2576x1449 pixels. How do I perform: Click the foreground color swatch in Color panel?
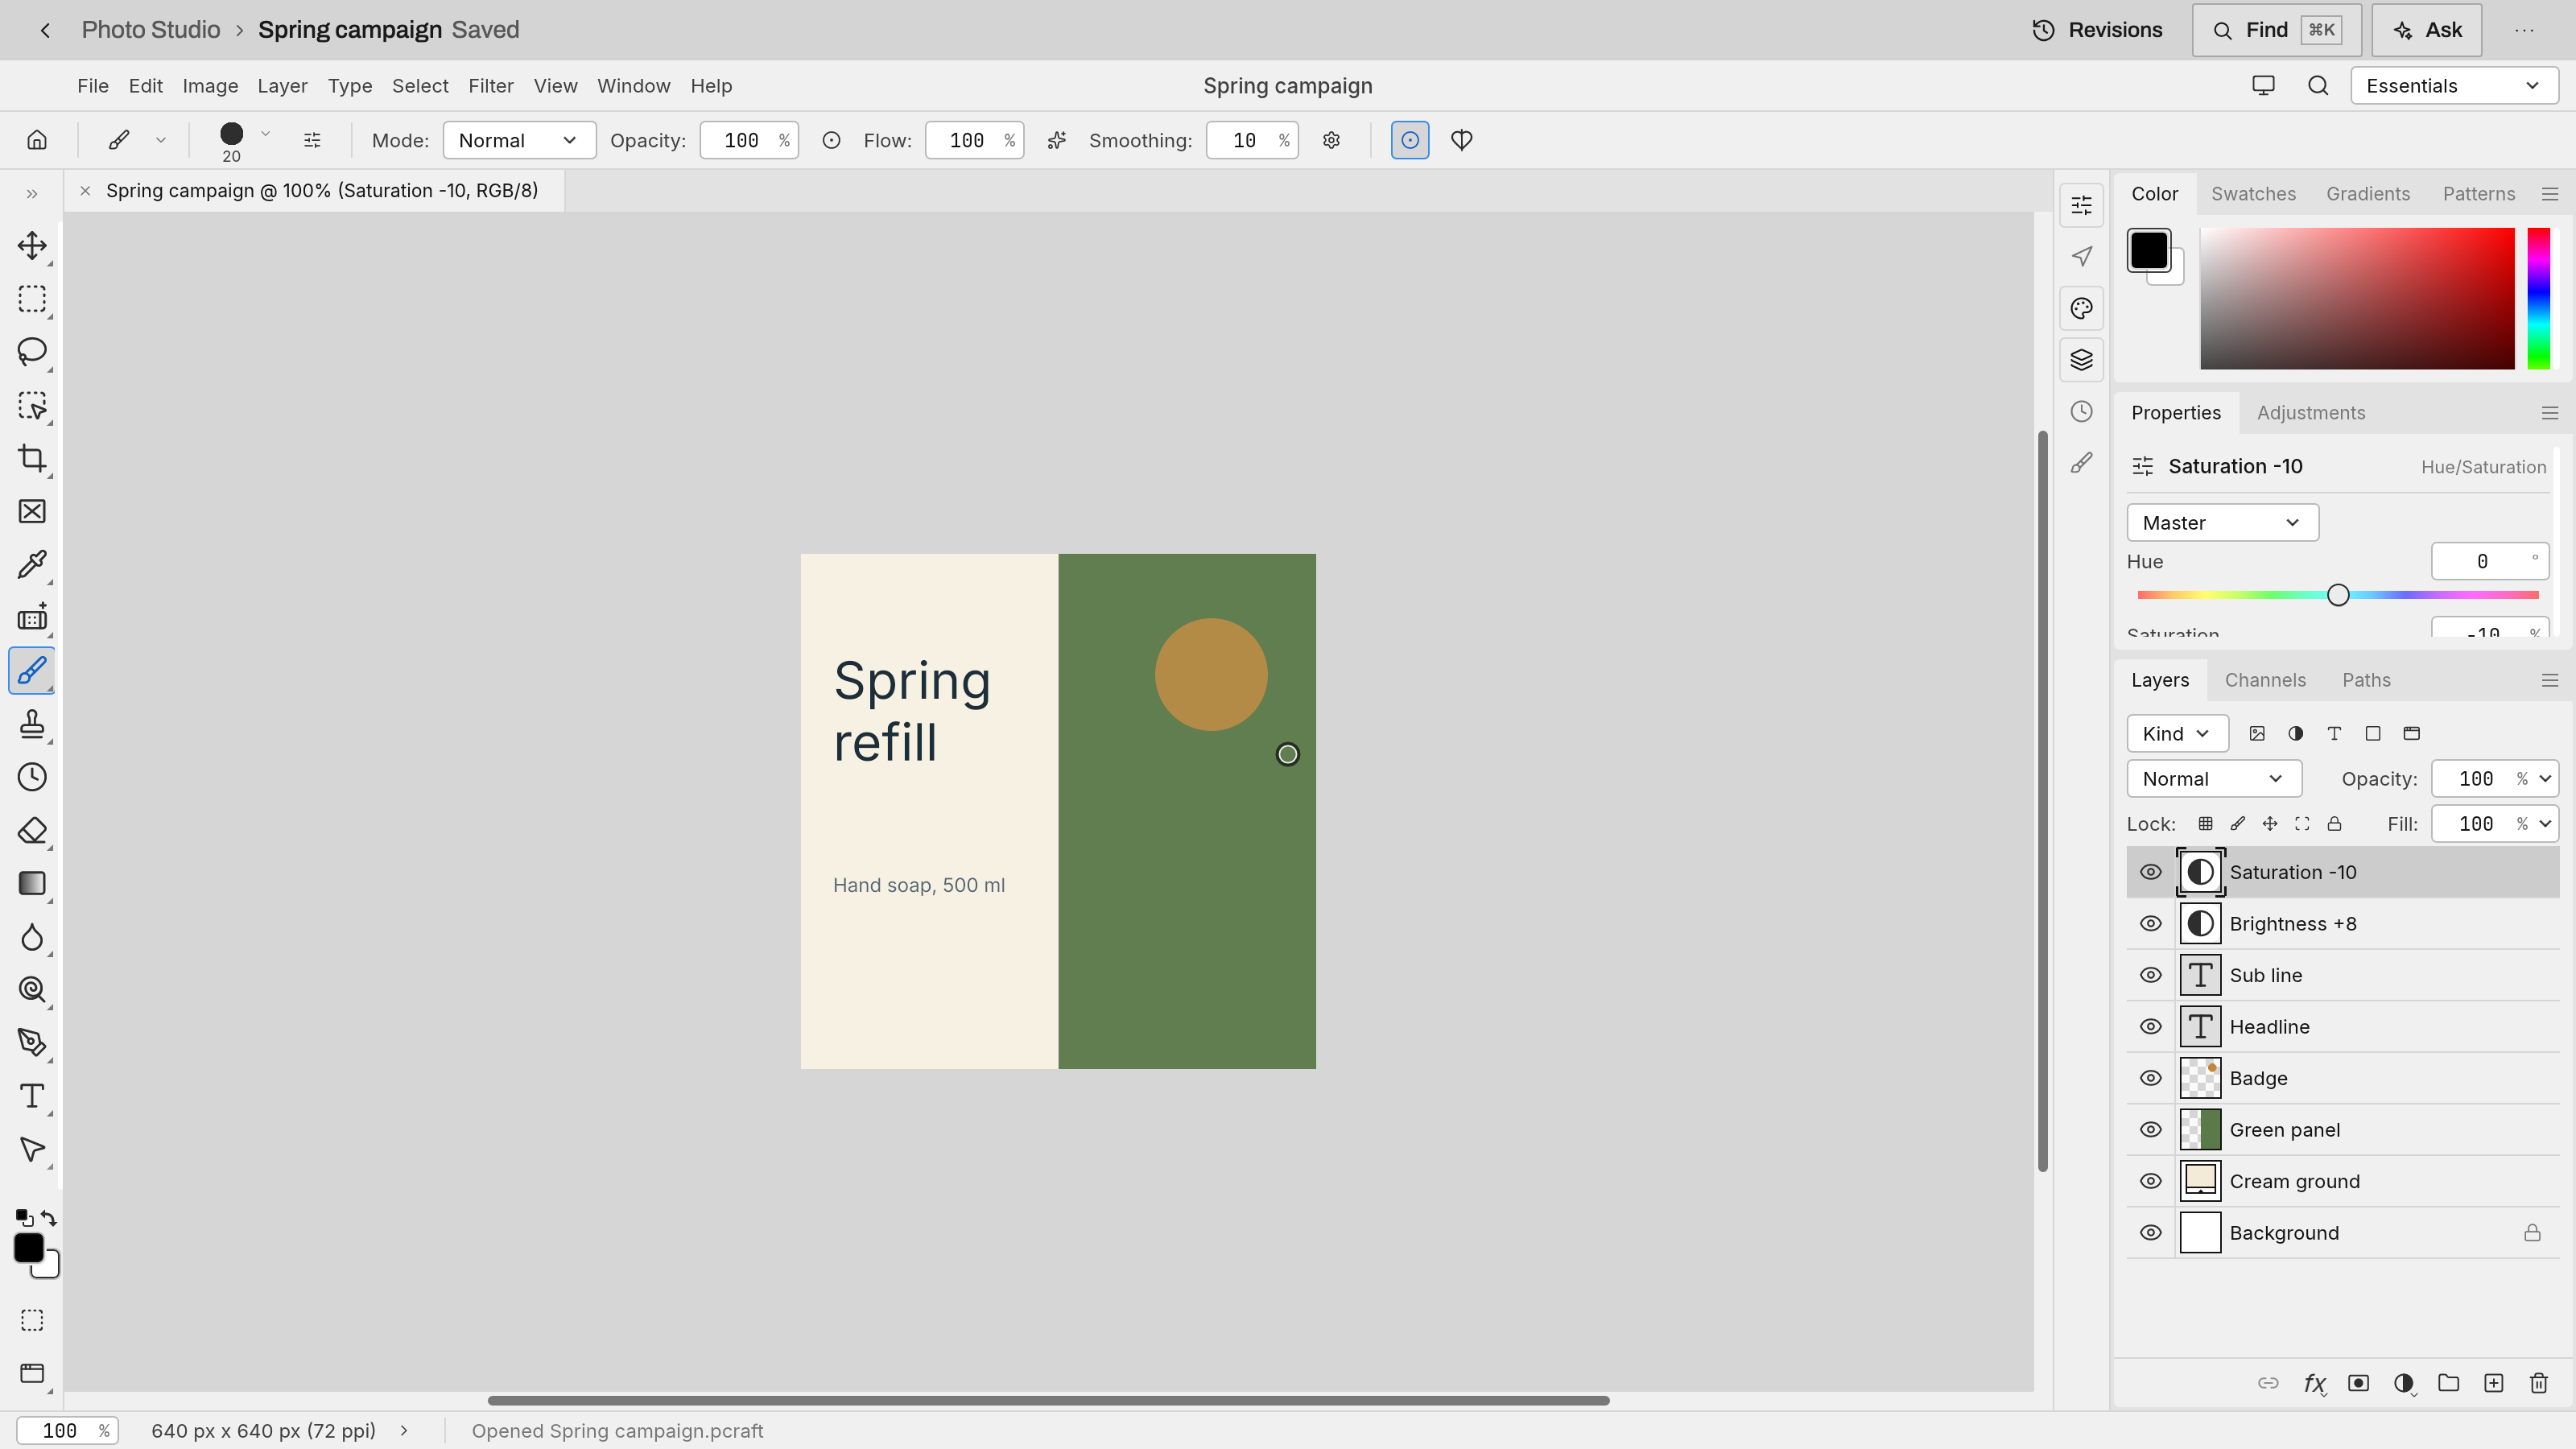[x=2148, y=250]
